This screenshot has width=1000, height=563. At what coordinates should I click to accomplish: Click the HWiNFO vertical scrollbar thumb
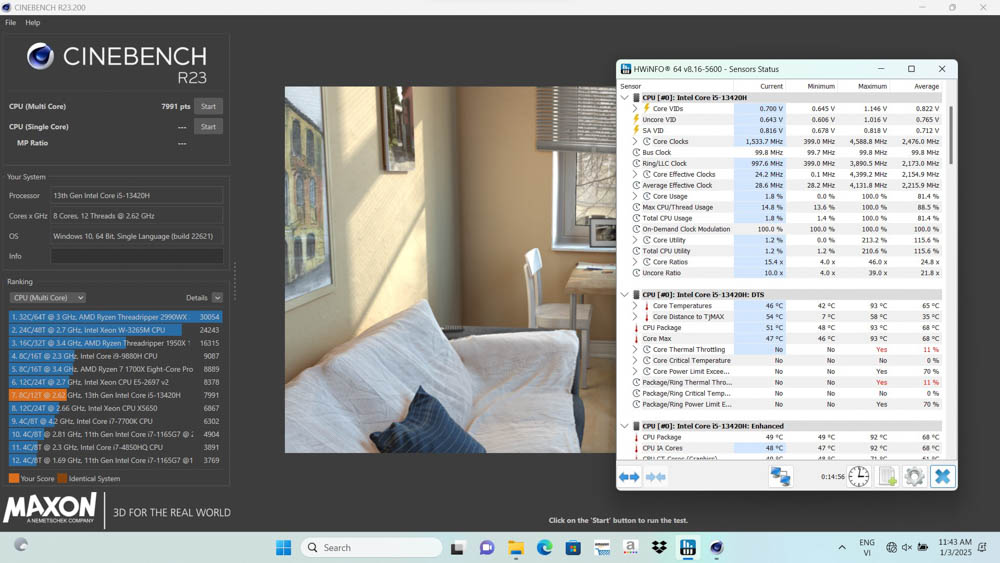coord(950,134)
